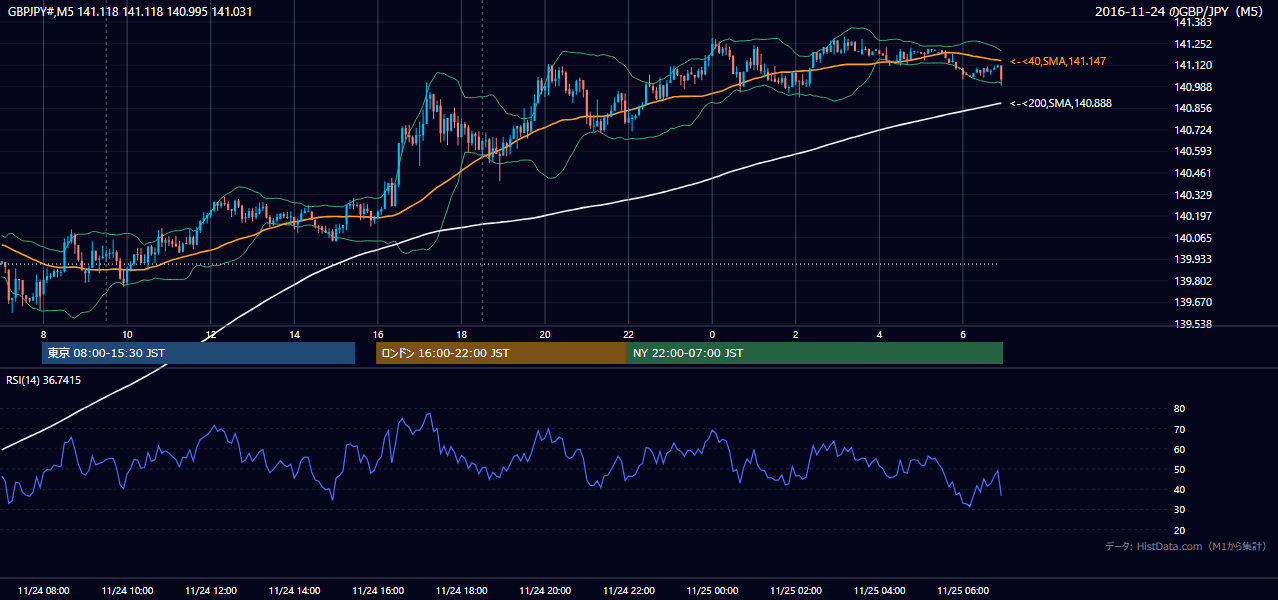Click the GBPJPY#,M5 symbol header text
The height and width of the screenshot is (600, 1278).
click(x=130, y=11)
